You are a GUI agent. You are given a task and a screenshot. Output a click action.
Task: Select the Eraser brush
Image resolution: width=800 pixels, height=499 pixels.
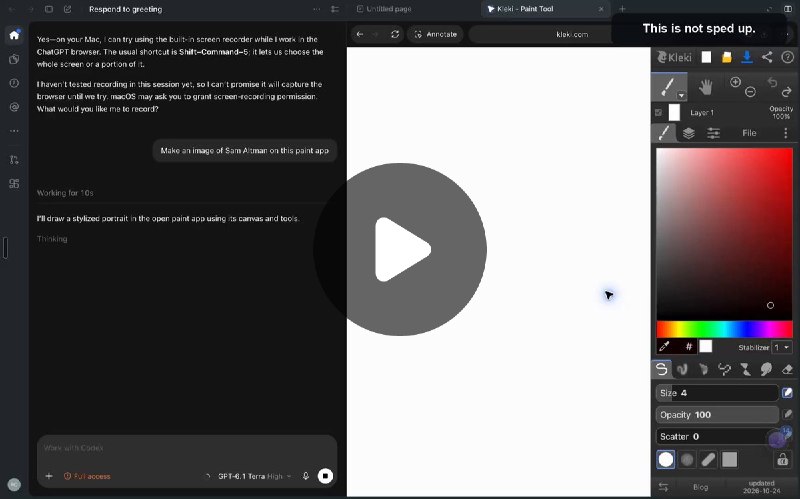point(787,369)
